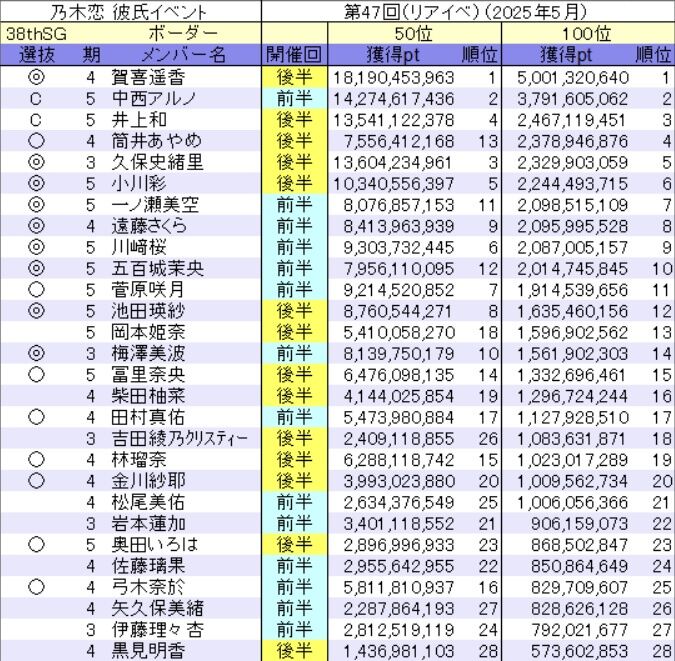Select member name 伊藤理々杏

(157, 630)
